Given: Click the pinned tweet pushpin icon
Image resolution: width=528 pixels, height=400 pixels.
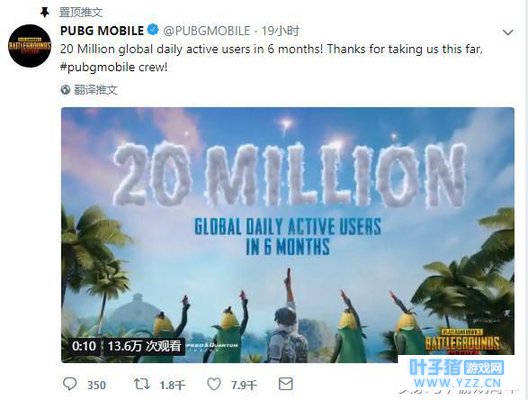Looking at the screenshot, I should [x=44, y=12].
